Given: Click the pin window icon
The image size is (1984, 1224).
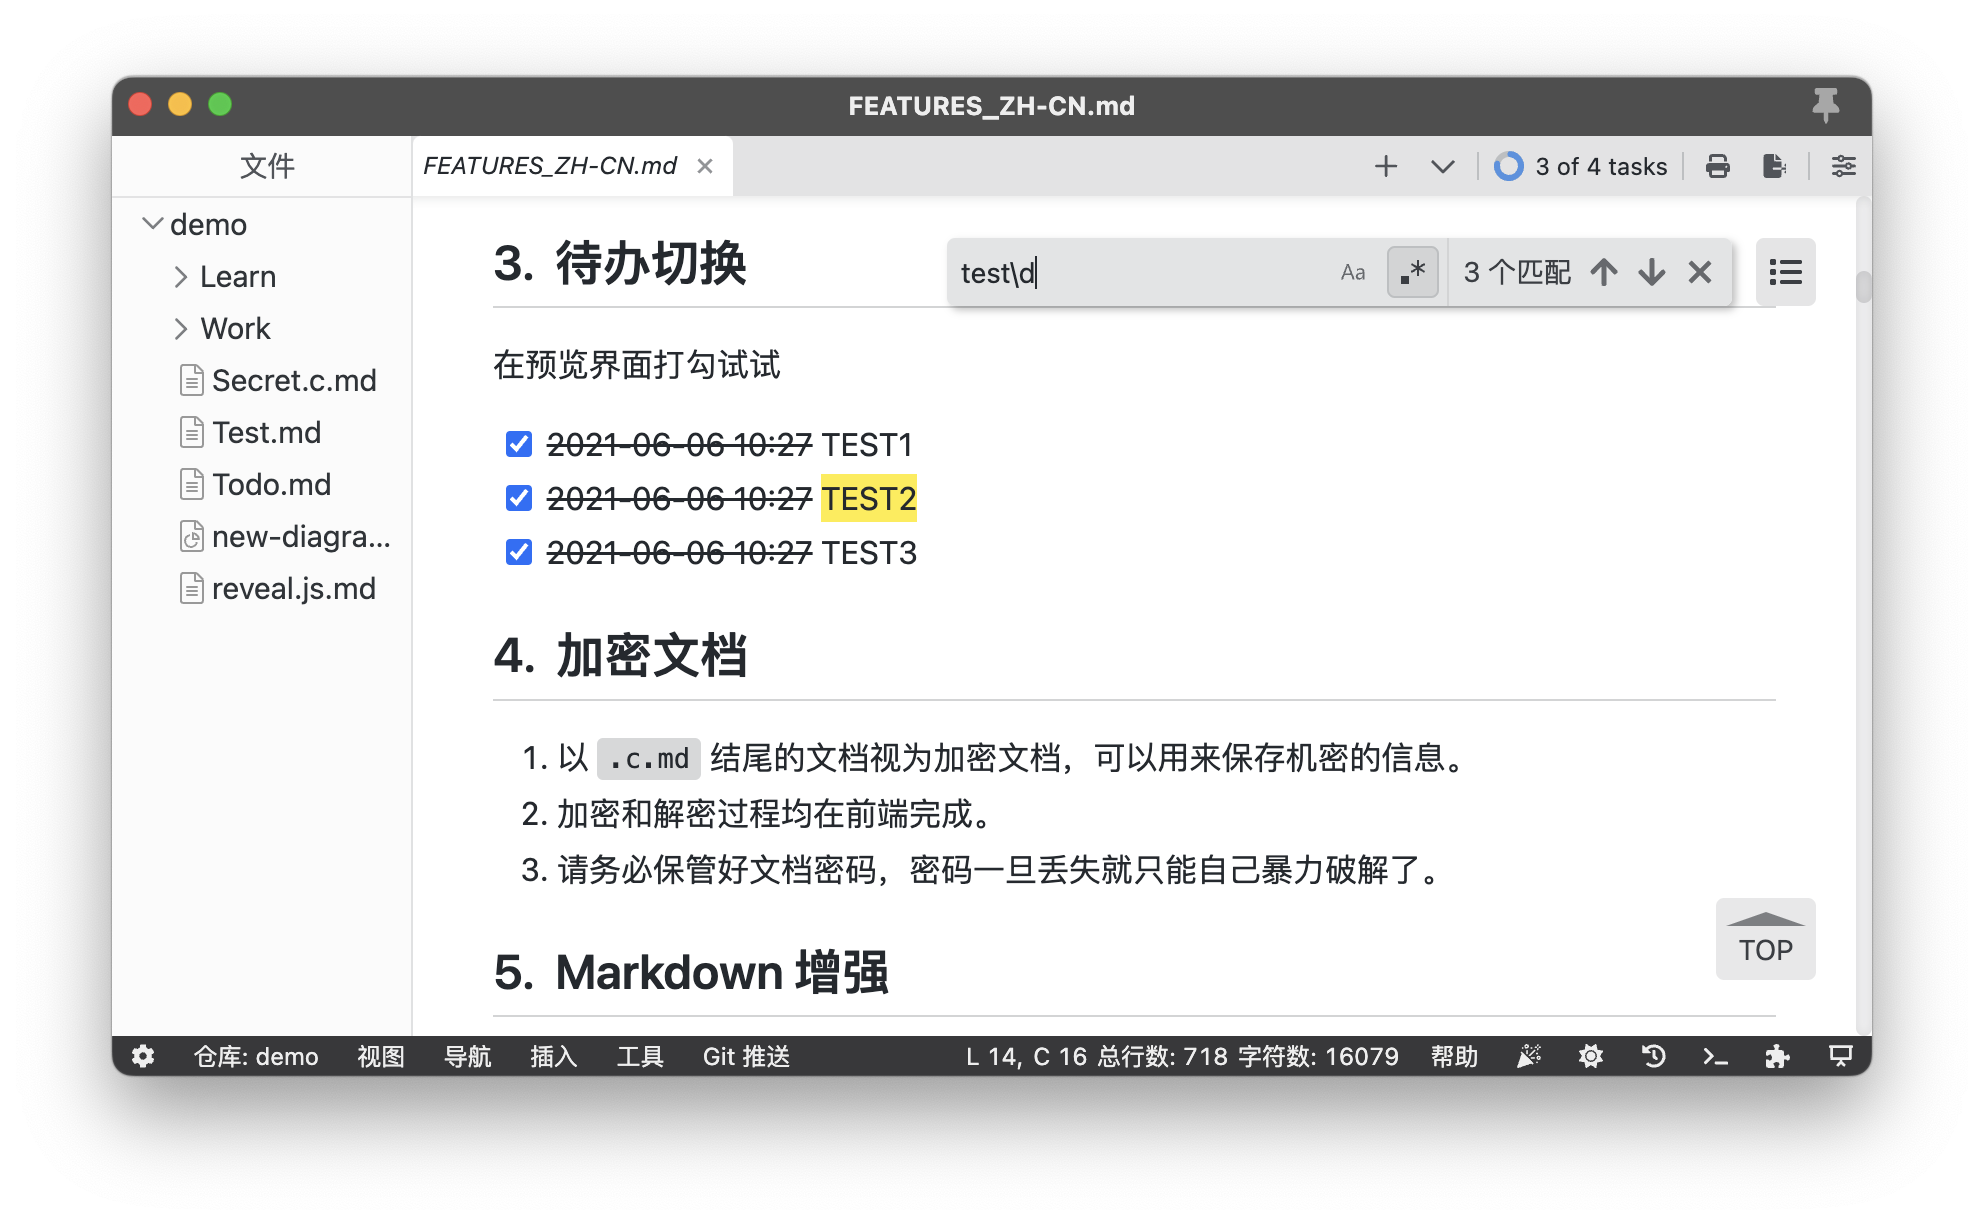Looking at the screenshot, I should click(1825, 105).
